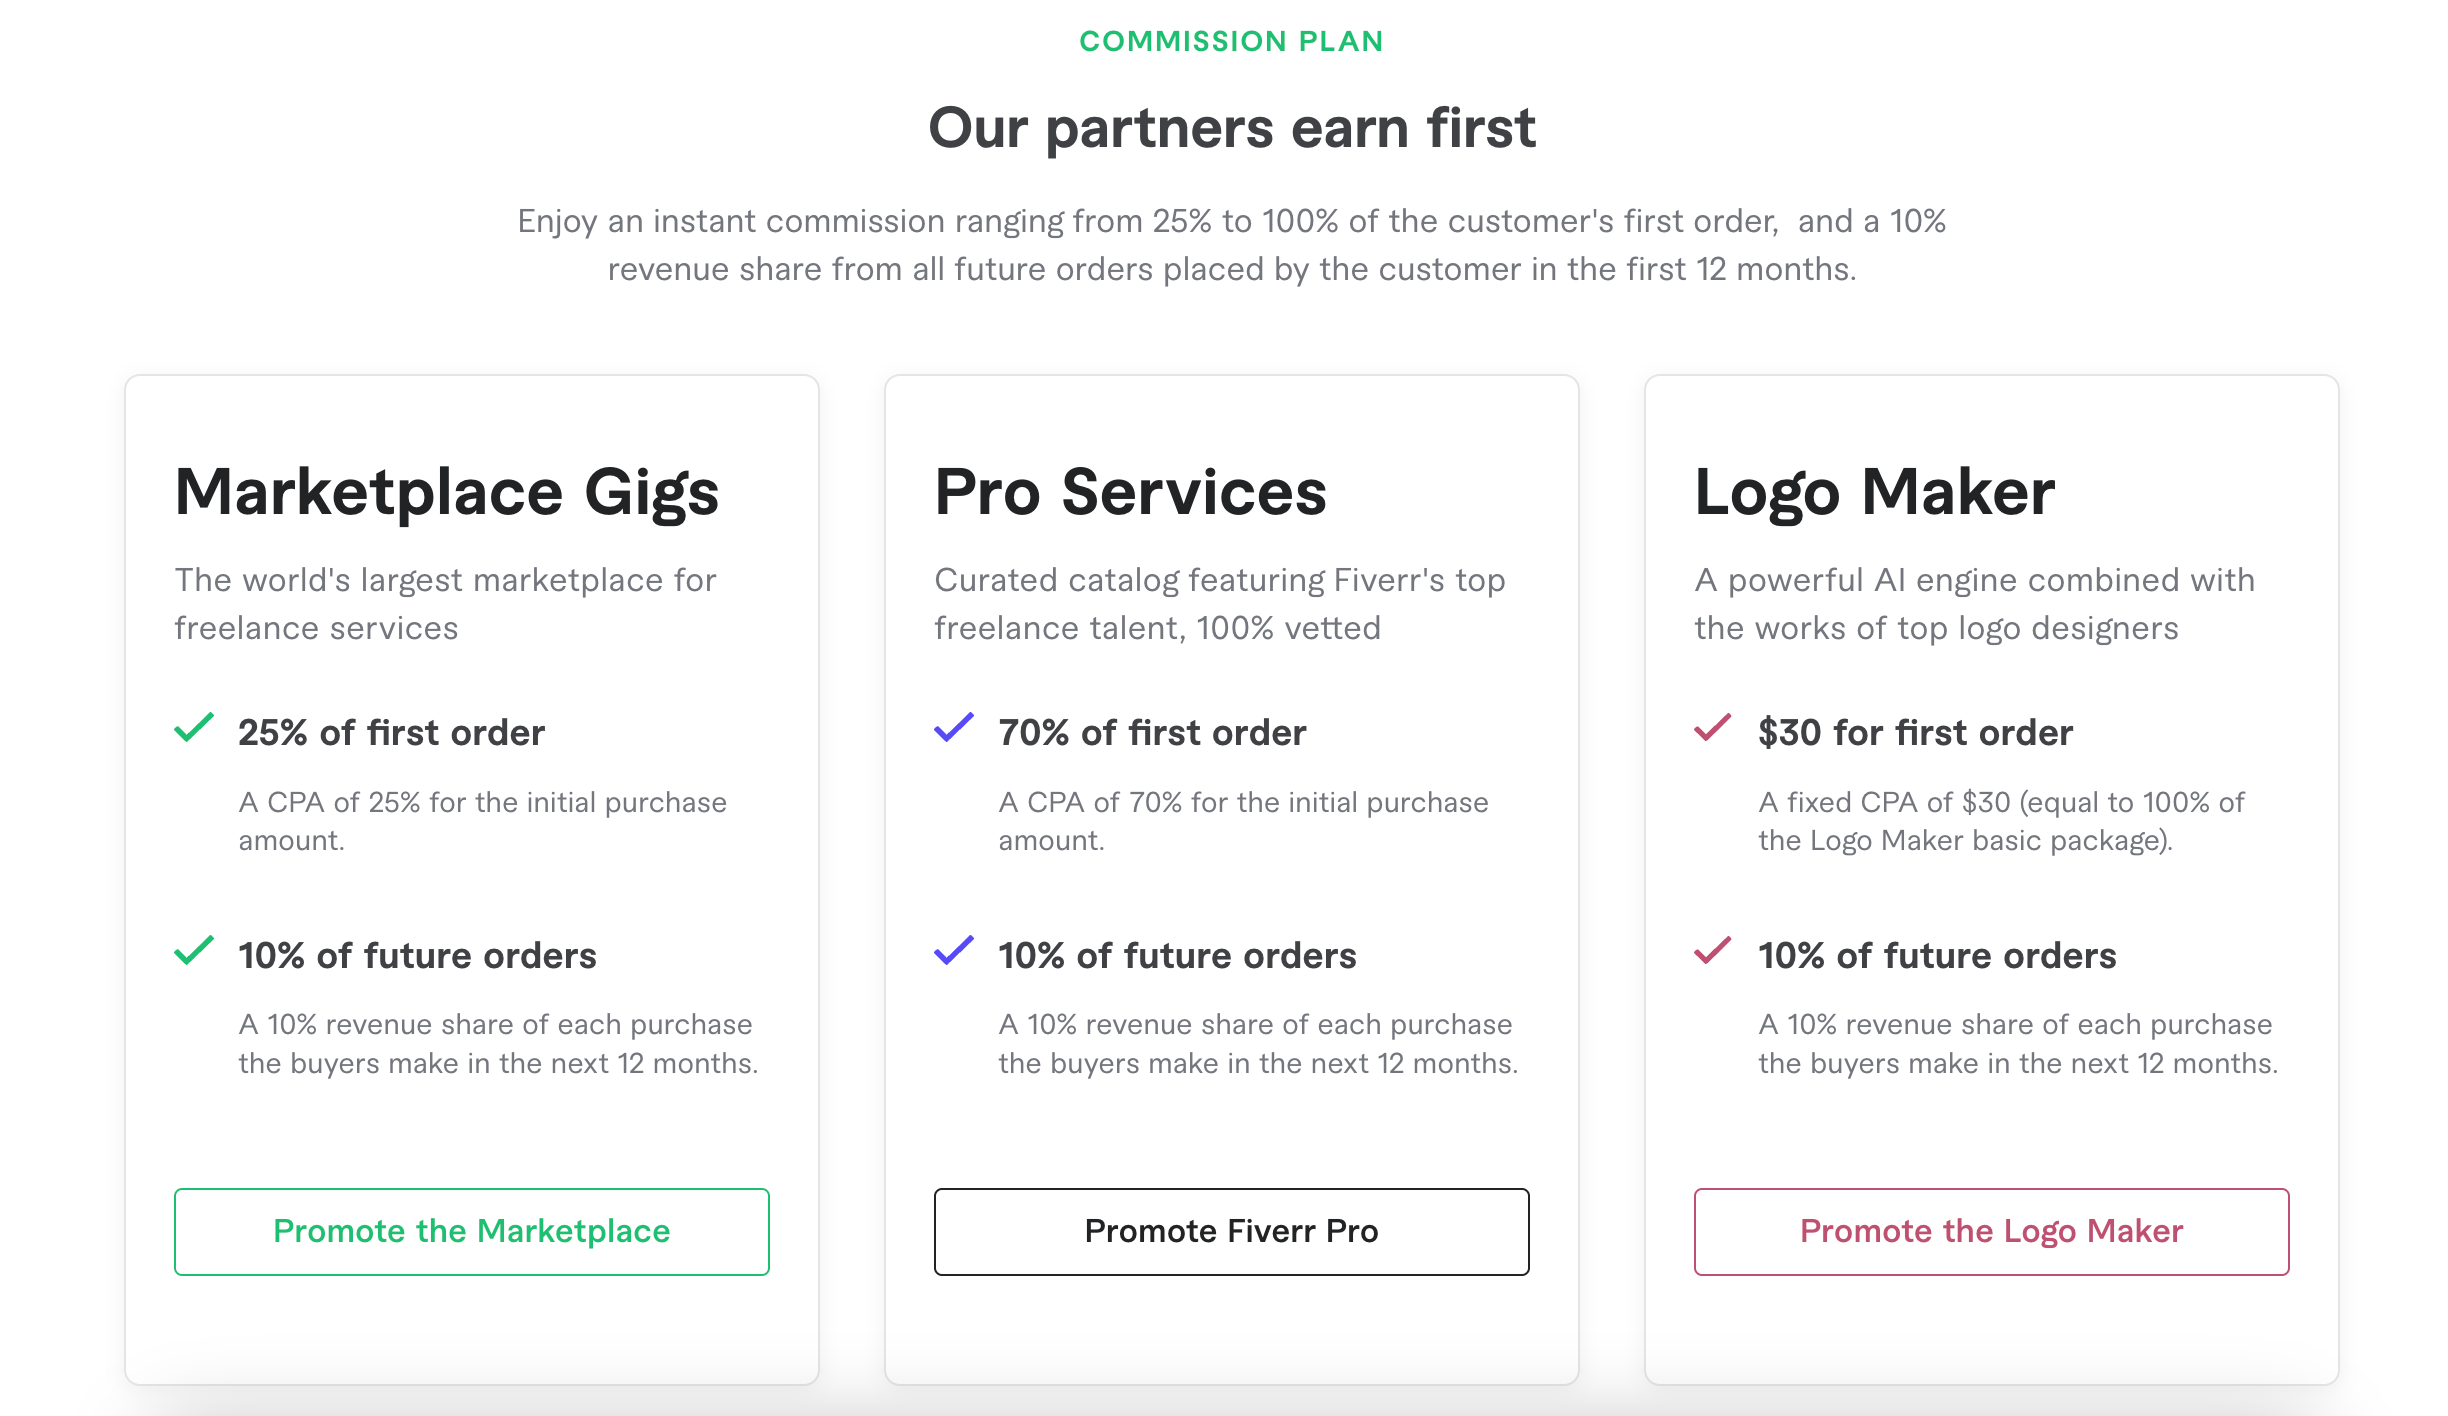Select the Logo Maker card heading
Screen dimensions: 2448x1416
[1875, 493]
